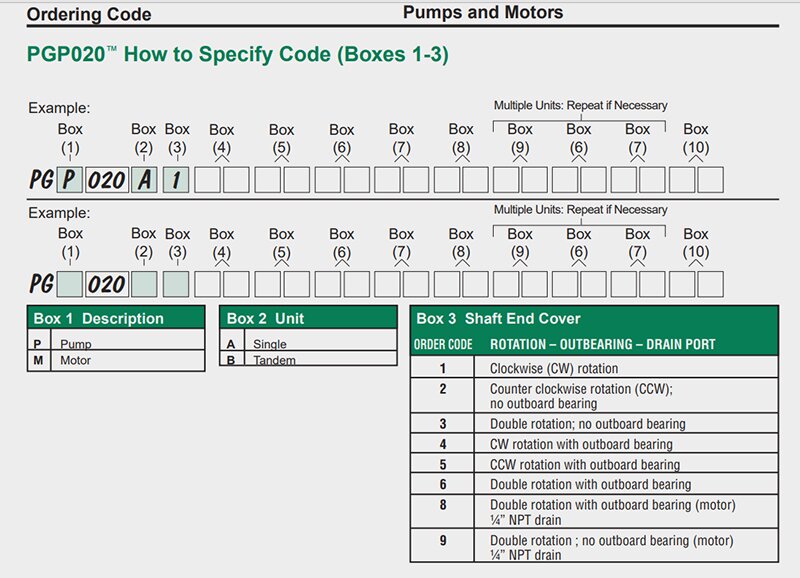Click the 'Box (1)' label in first example
This screenshot has width=800, height=578.
(x=70, y=138)
